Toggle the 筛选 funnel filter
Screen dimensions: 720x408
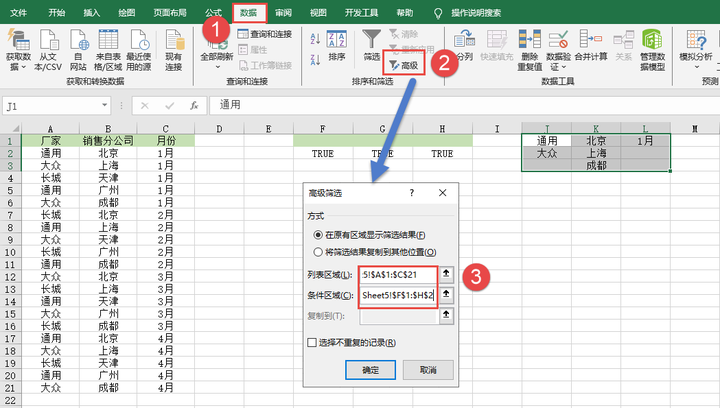(371, 39)
